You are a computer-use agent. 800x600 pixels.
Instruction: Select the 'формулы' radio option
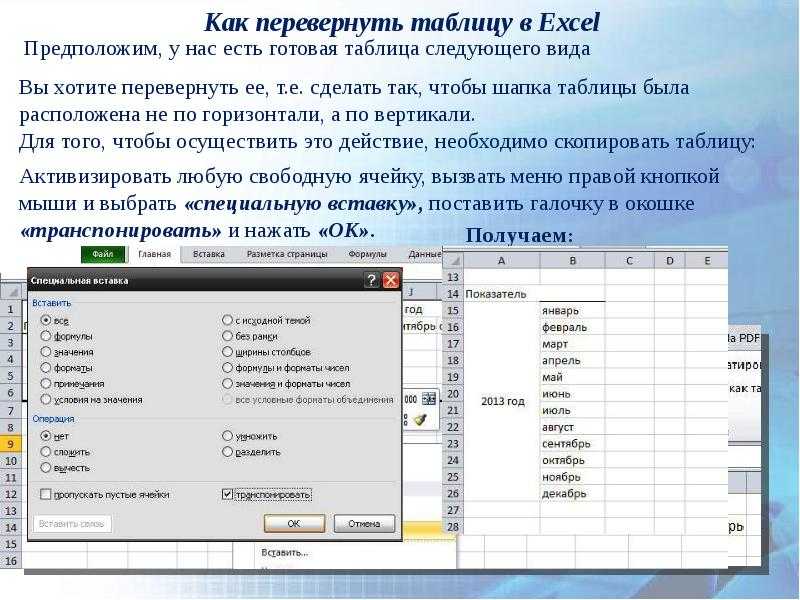pos(46,336)
